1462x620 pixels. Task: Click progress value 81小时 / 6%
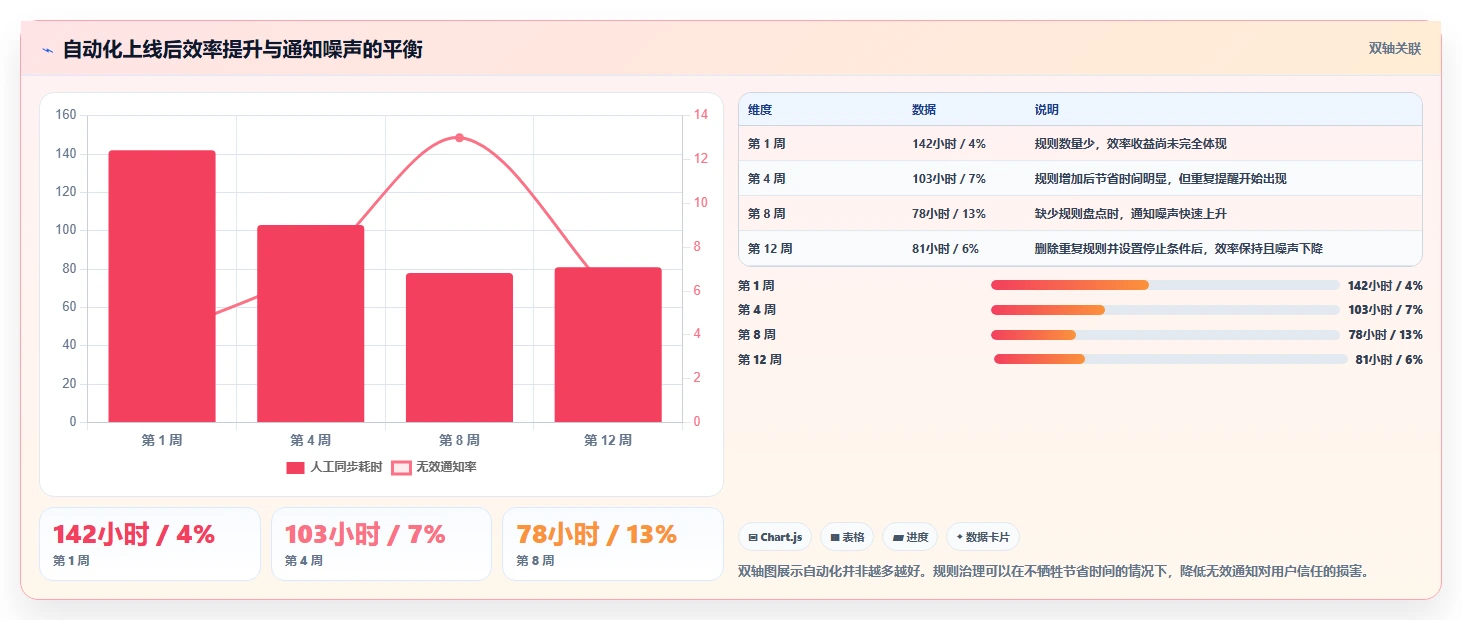point(1389,360)
